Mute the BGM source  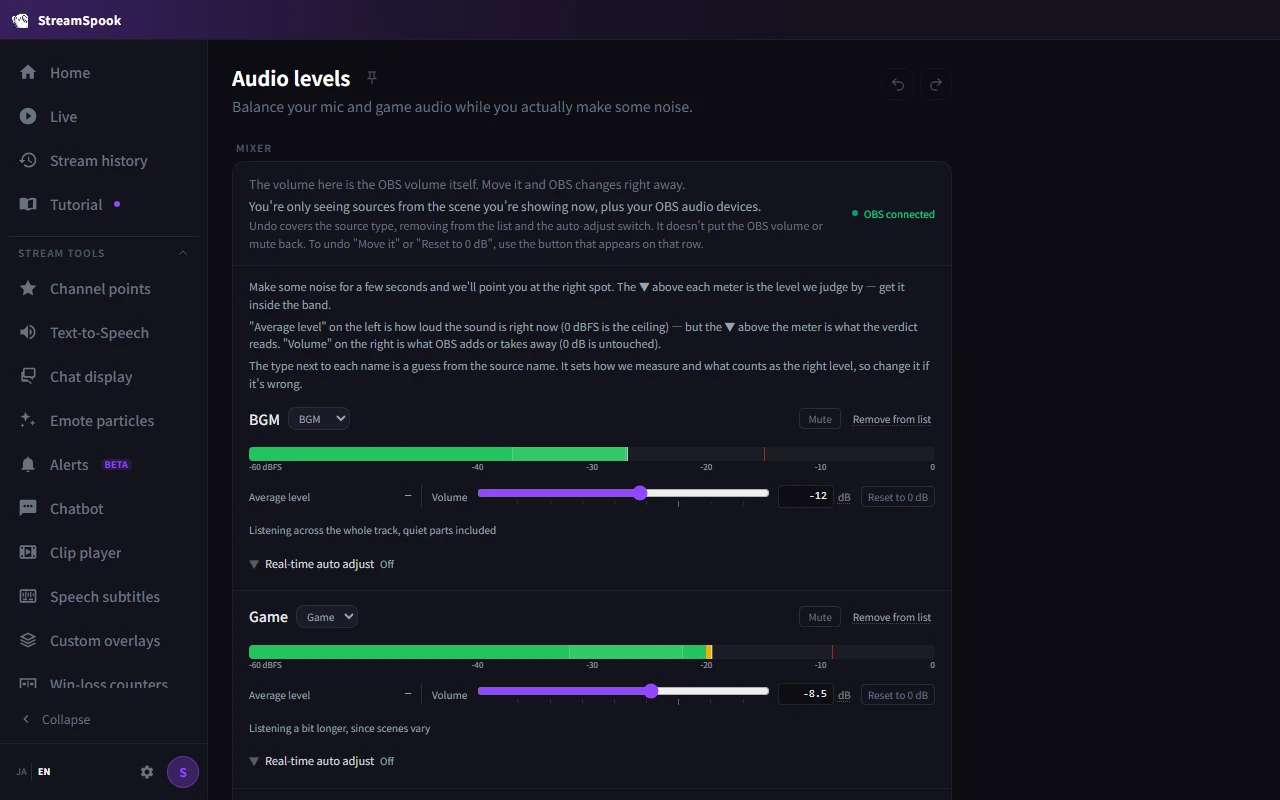coord(820,419)
